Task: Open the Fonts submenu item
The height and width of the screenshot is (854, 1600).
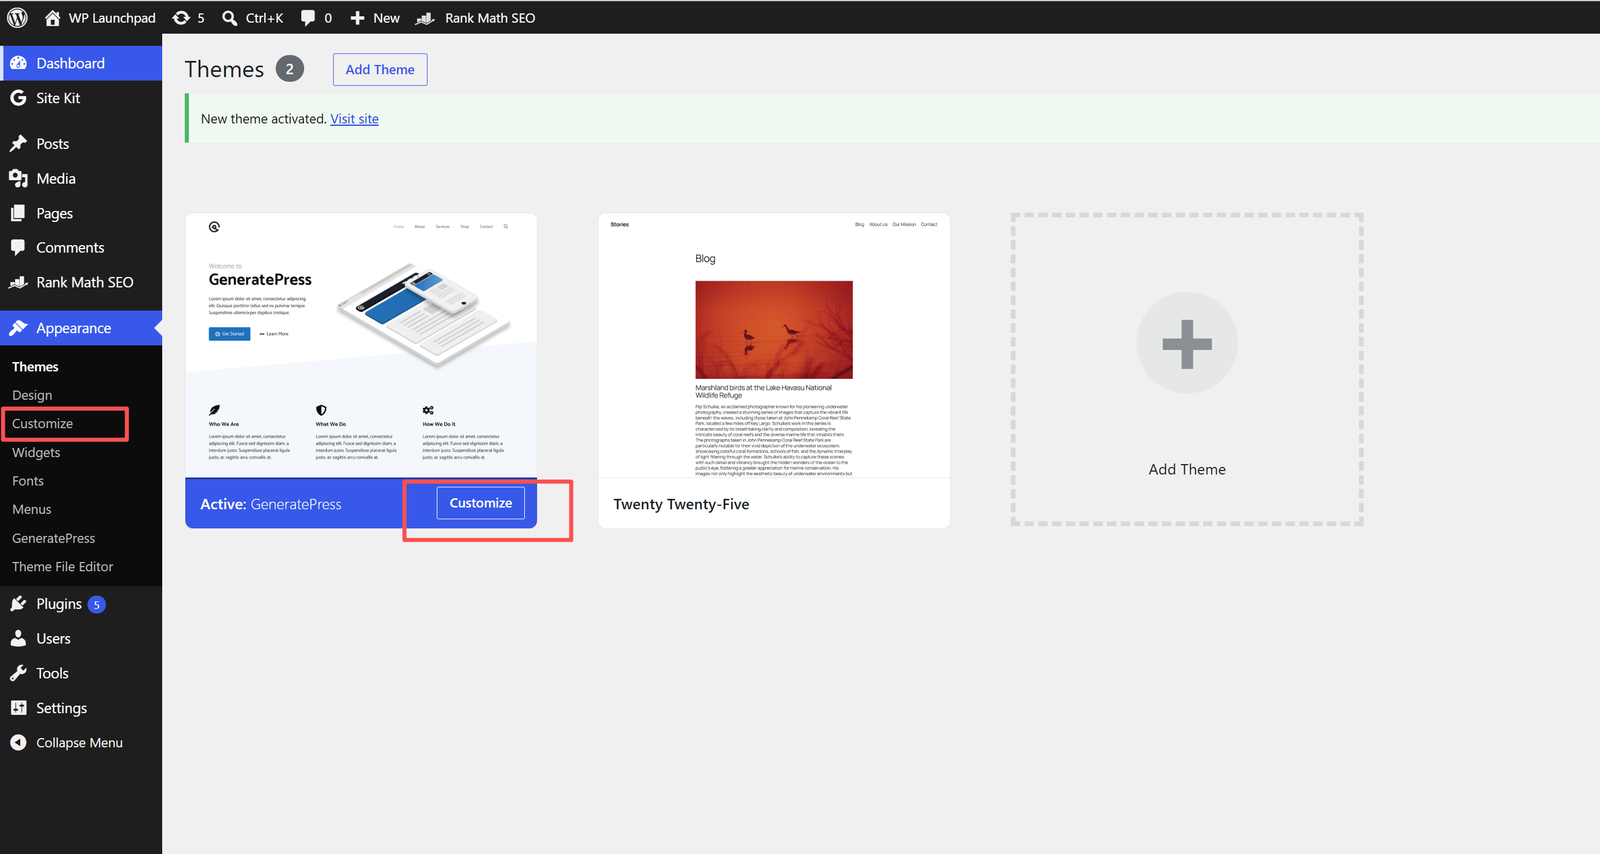Action: coord(28,481)
